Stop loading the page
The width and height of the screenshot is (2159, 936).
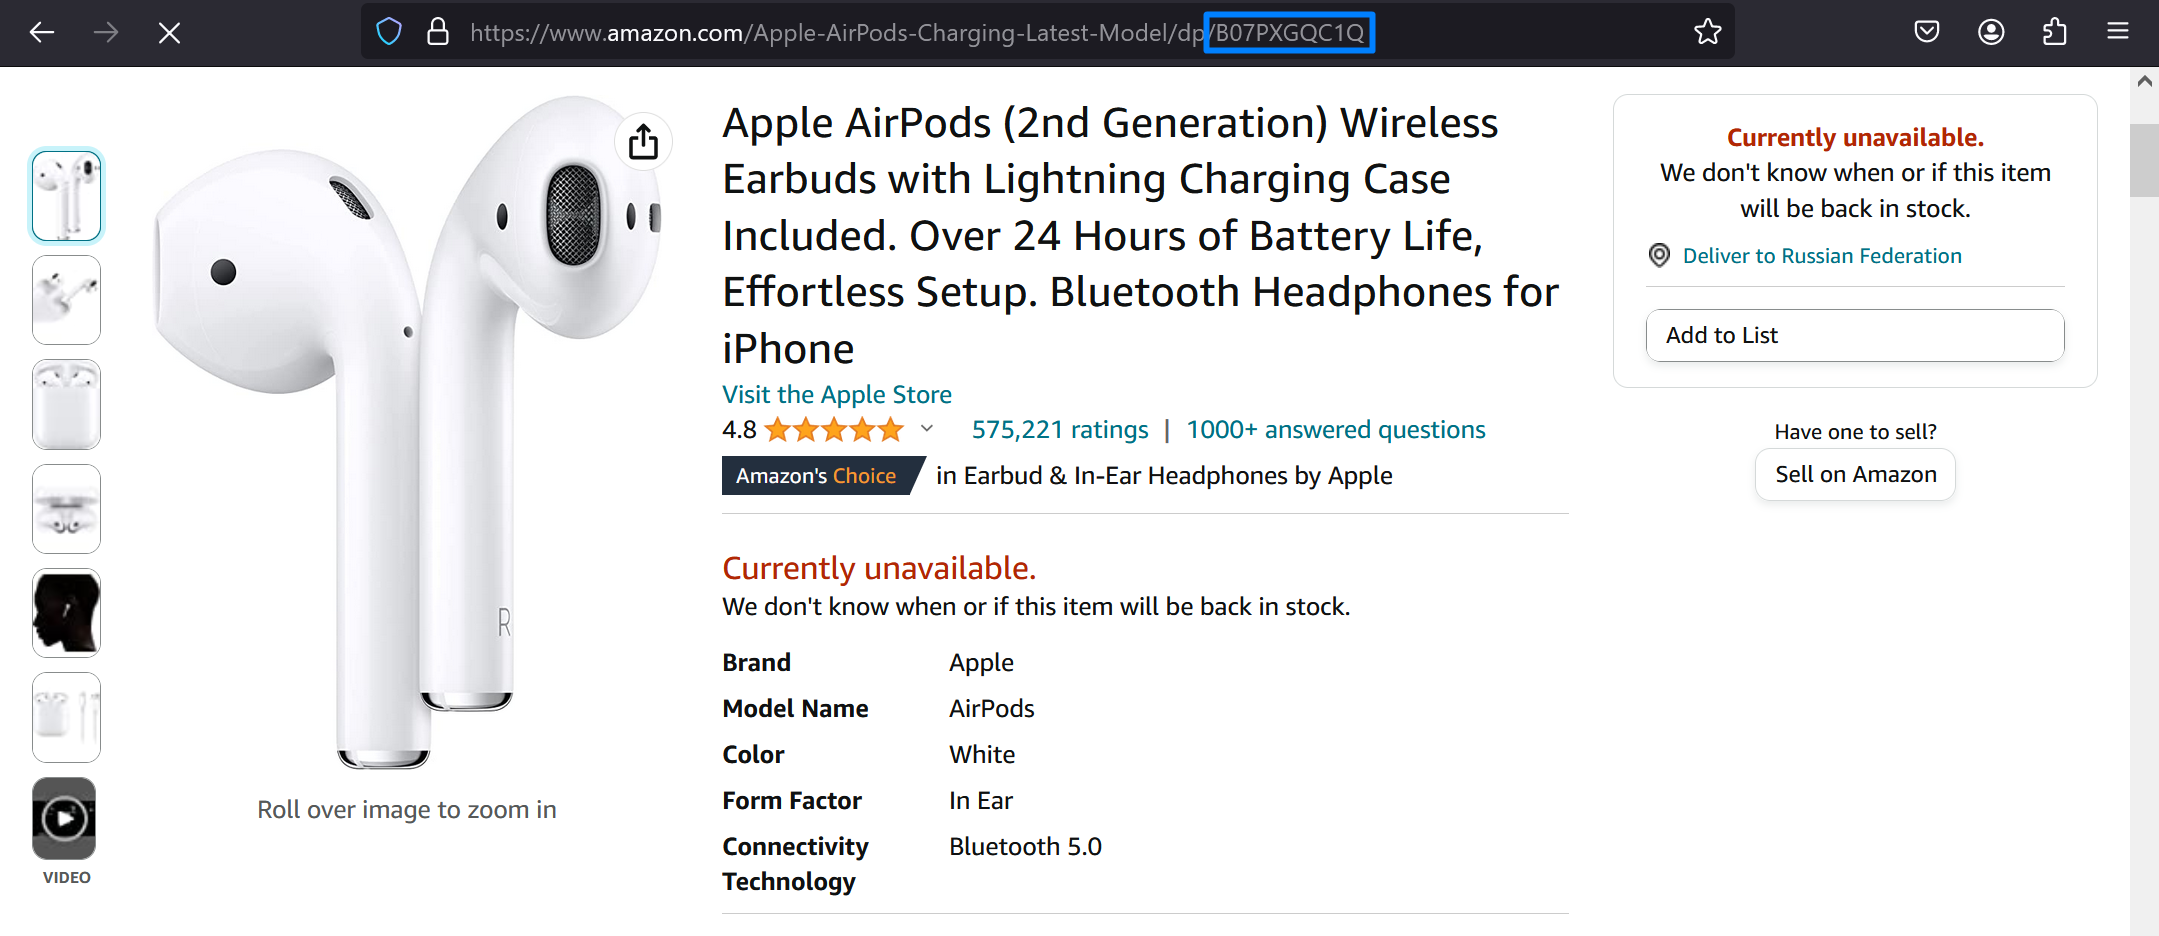169,33
